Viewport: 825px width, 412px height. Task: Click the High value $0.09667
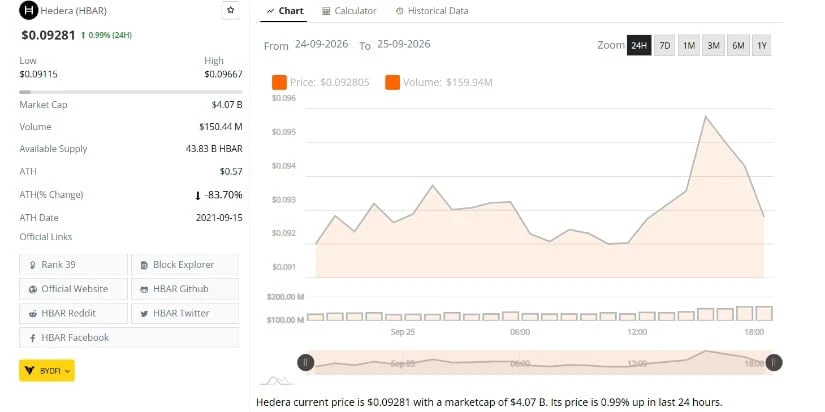224,74
